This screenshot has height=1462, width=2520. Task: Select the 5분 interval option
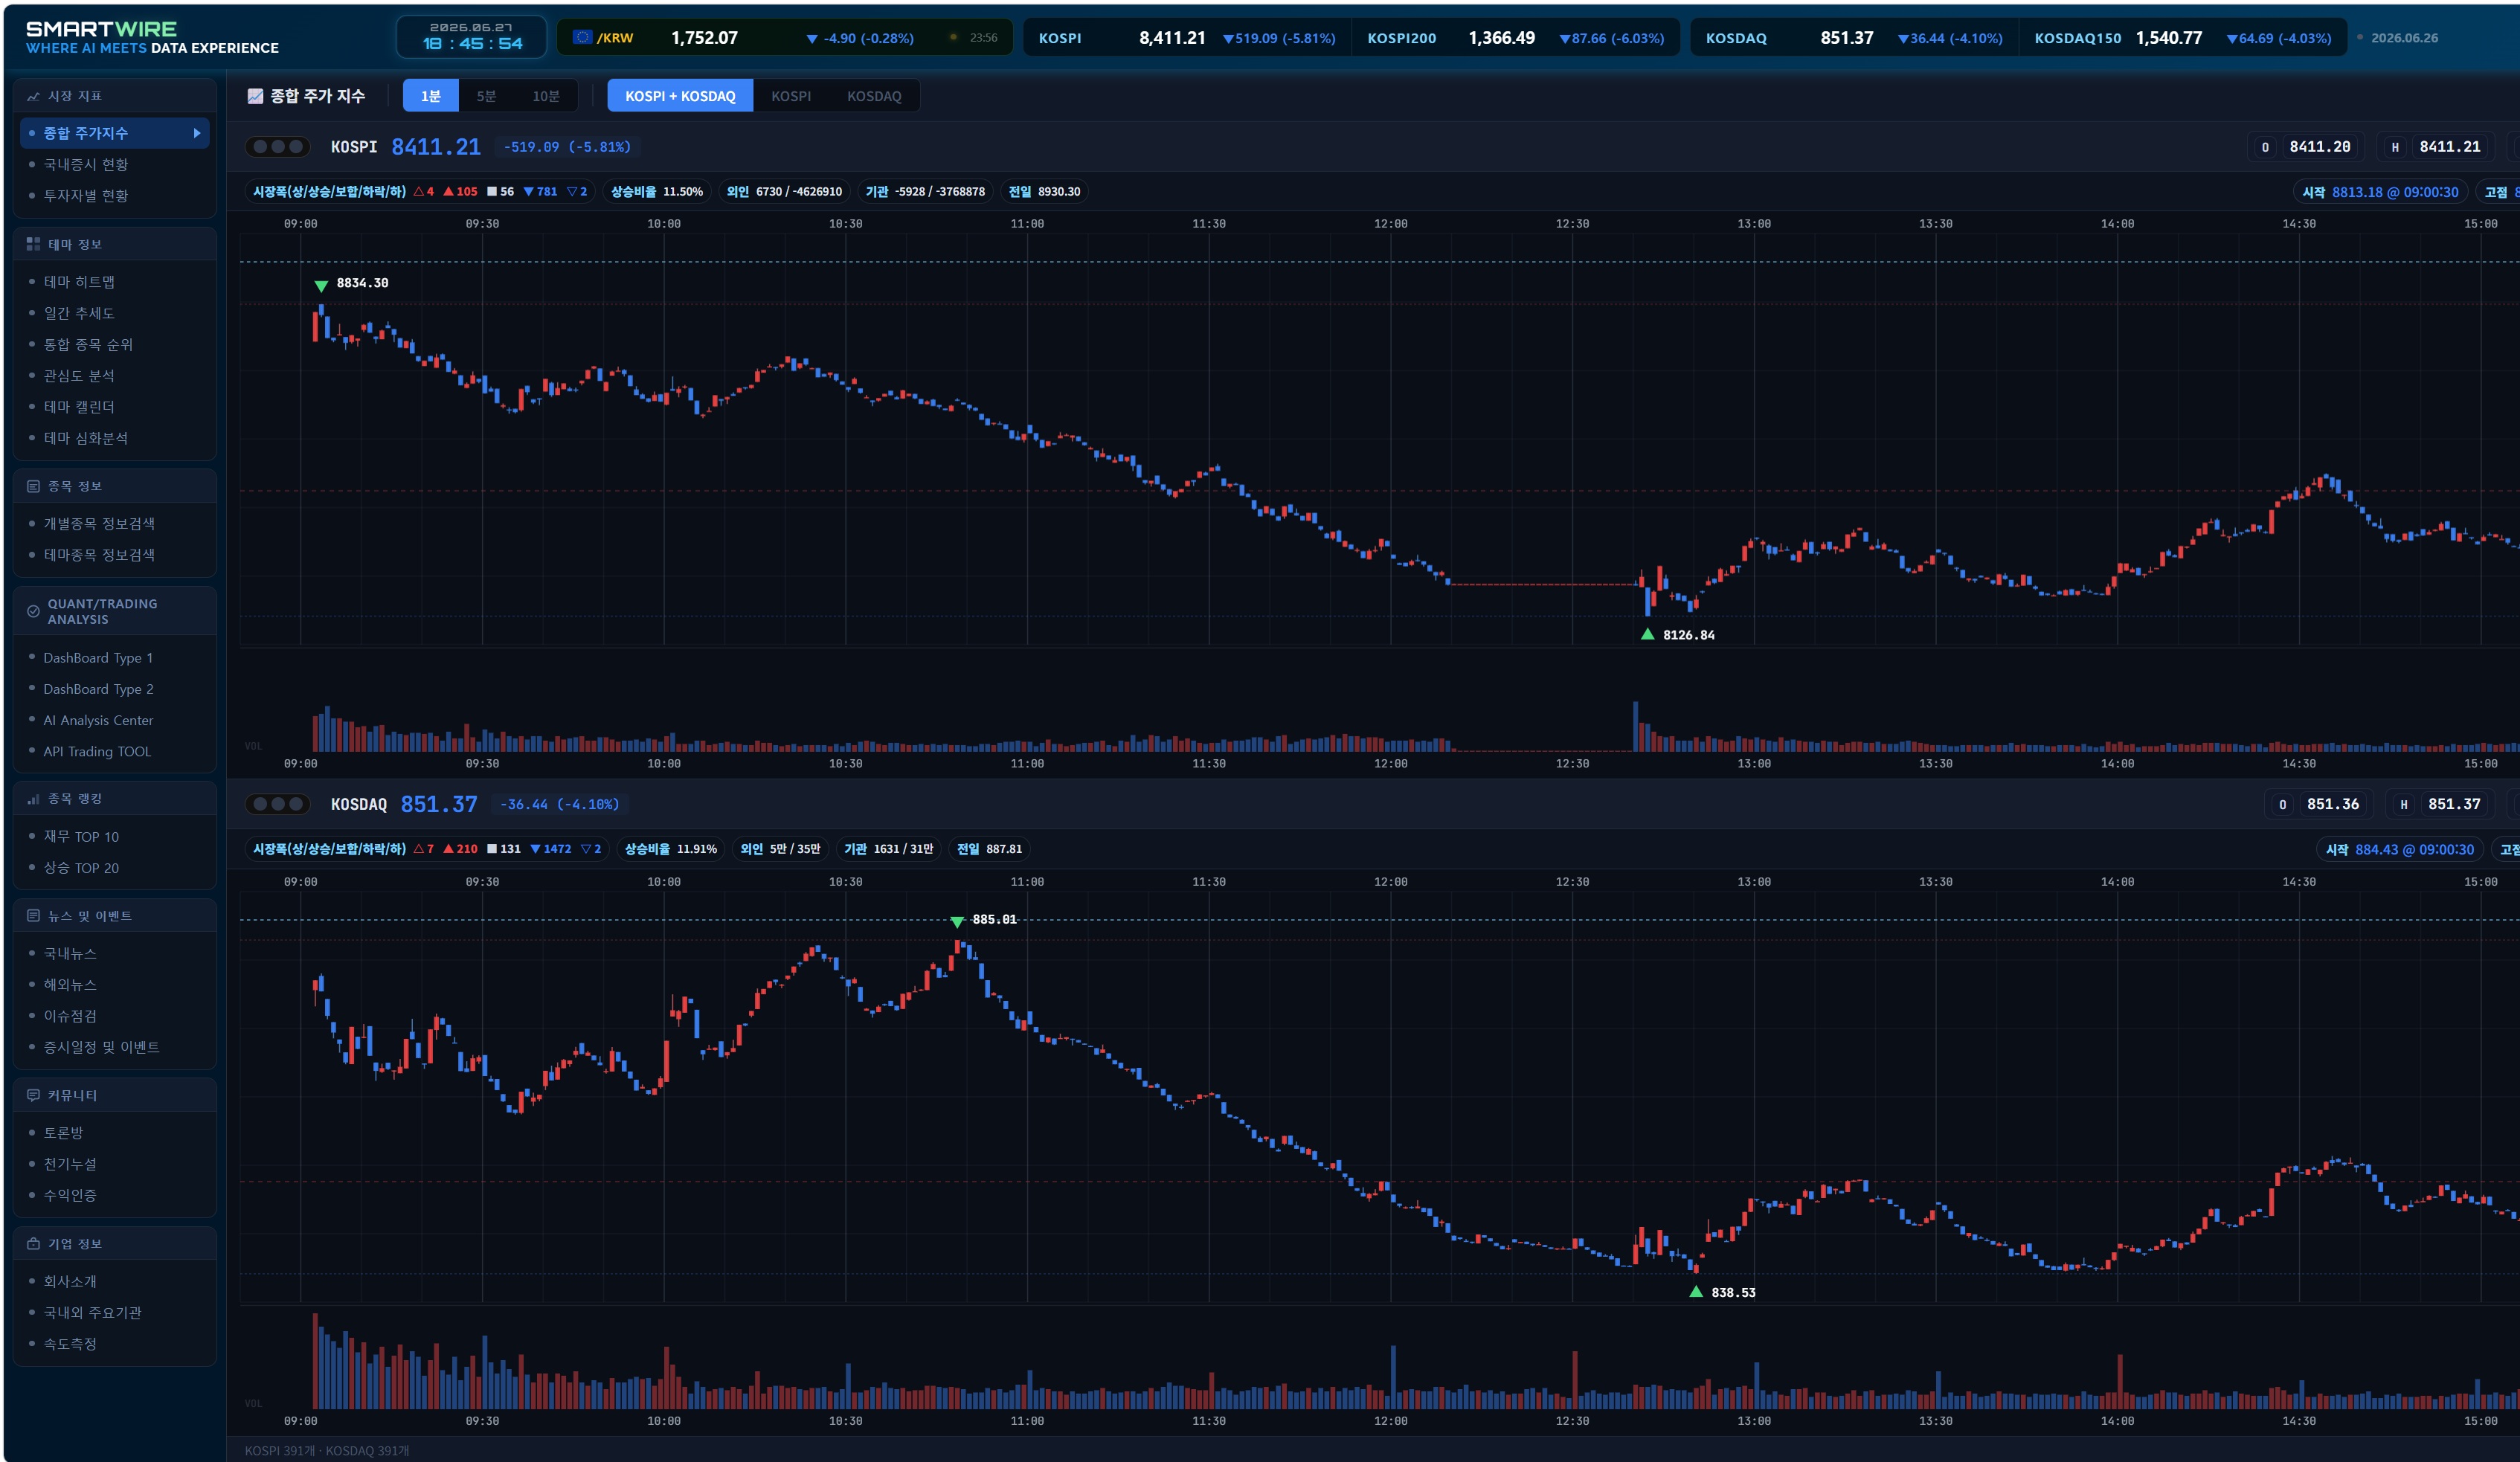pyautogui.click(x=486, y=96)
